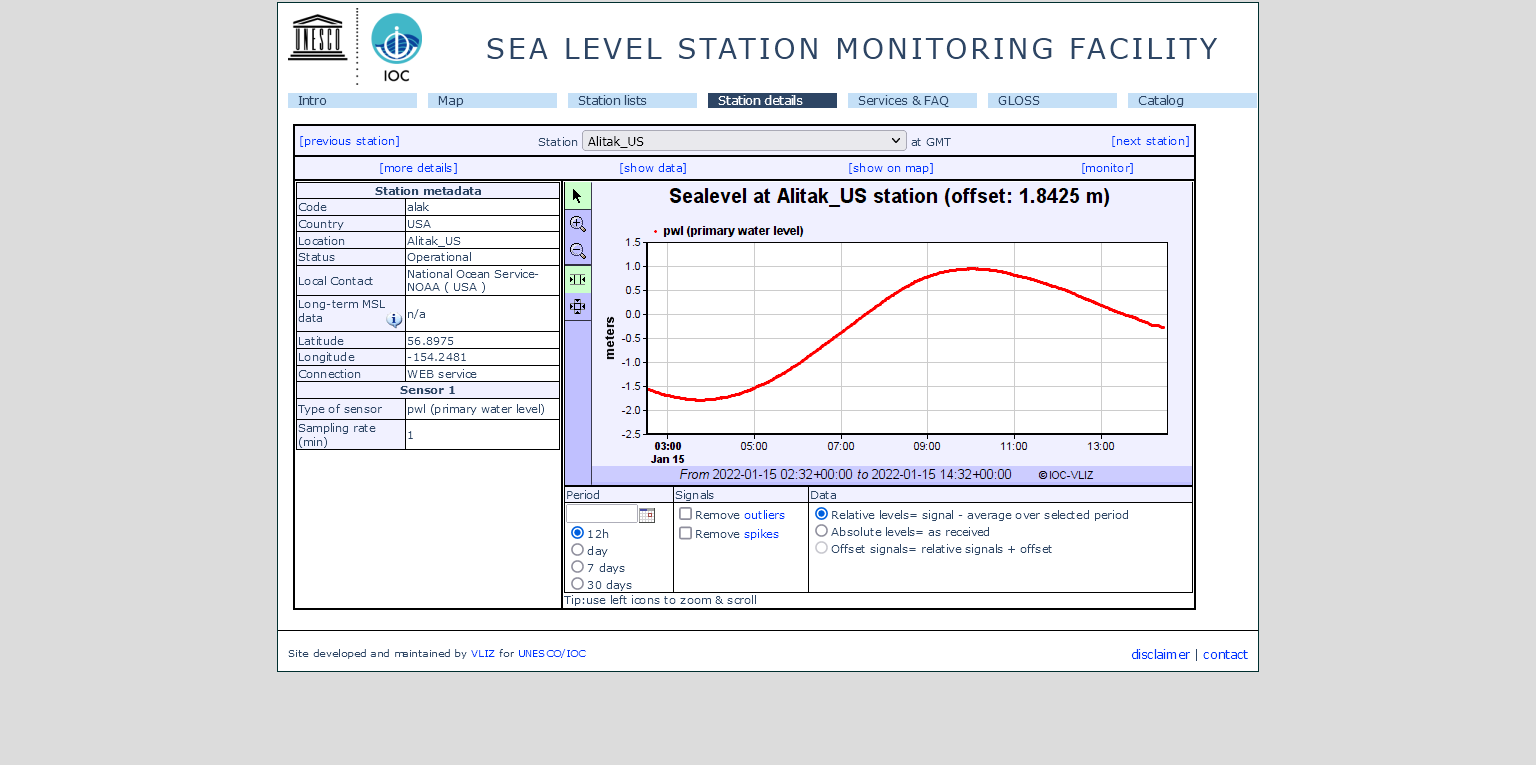
Task: Switch to the Station details tab
Action: (x=772, y=101)
